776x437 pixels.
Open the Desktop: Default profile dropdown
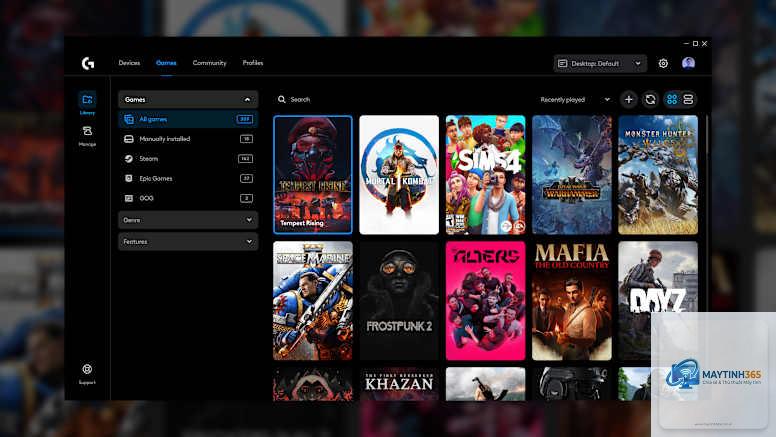pyautogui.click(x=600, y=63)
